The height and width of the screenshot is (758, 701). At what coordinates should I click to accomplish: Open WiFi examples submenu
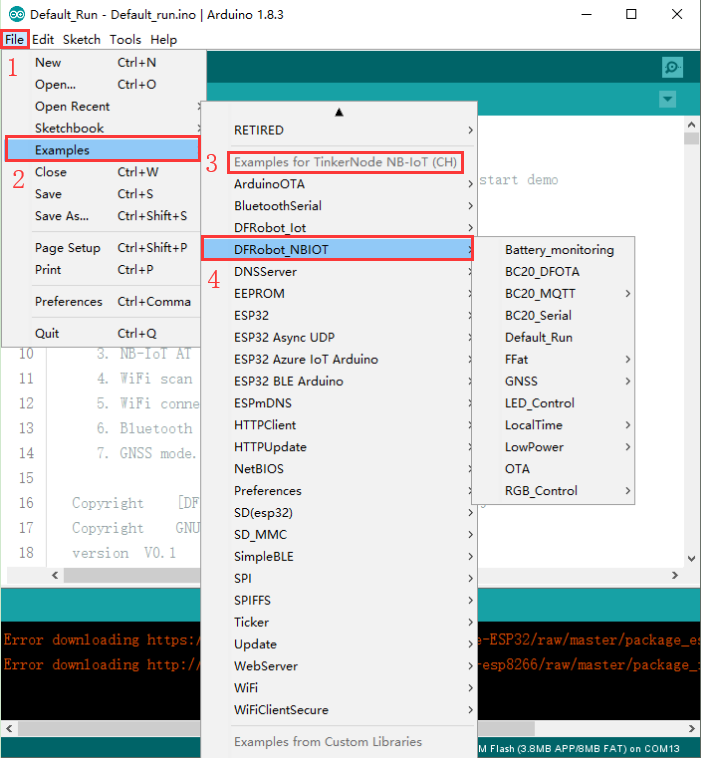pos(339,688)
